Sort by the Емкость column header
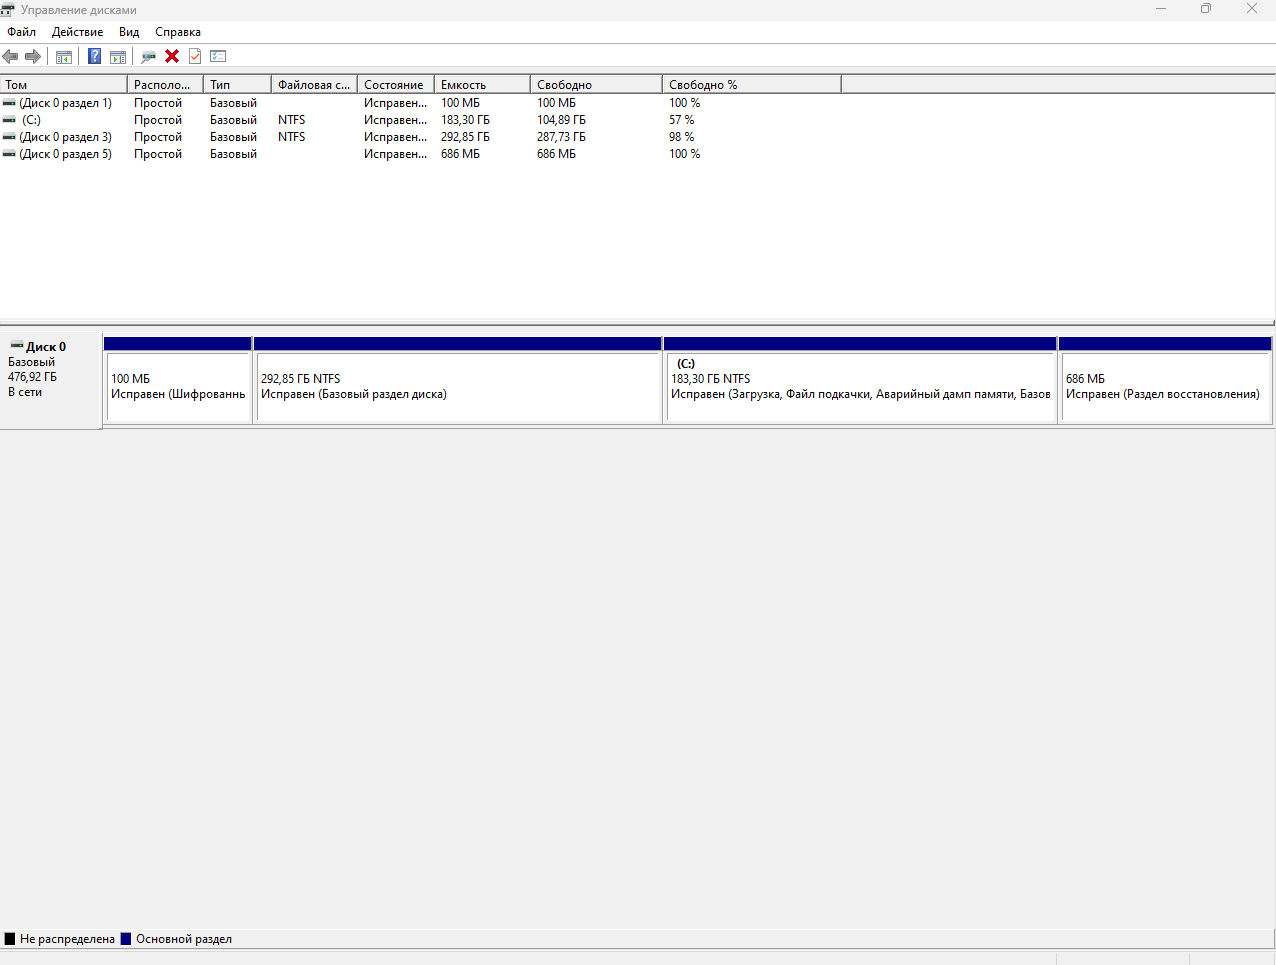The height and width of the screenshot is (965, 1276). click(x=483, y=85)
